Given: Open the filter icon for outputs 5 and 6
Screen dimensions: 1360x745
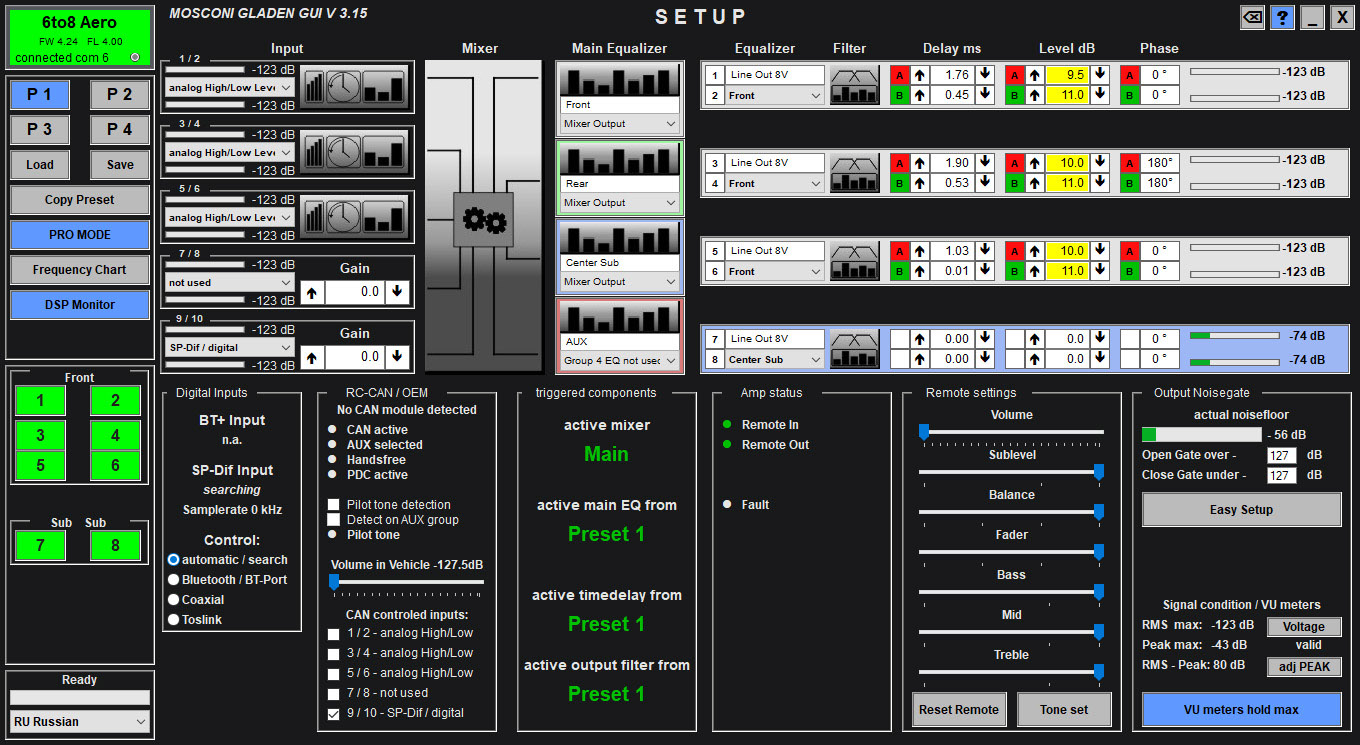Looking at the screenshot, I should tap(855, 261).
